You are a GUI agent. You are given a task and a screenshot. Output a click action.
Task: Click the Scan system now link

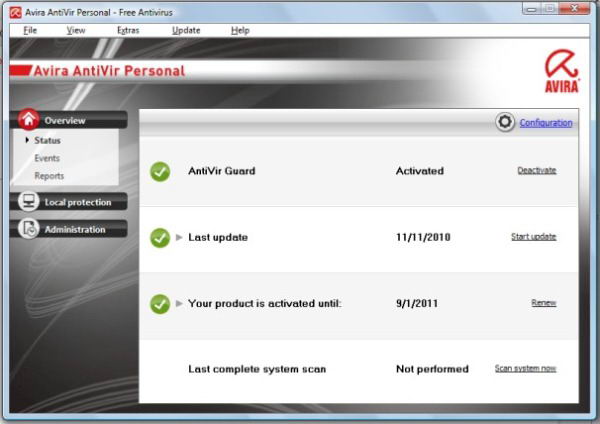pyautogui.click(x=525, y=369)
